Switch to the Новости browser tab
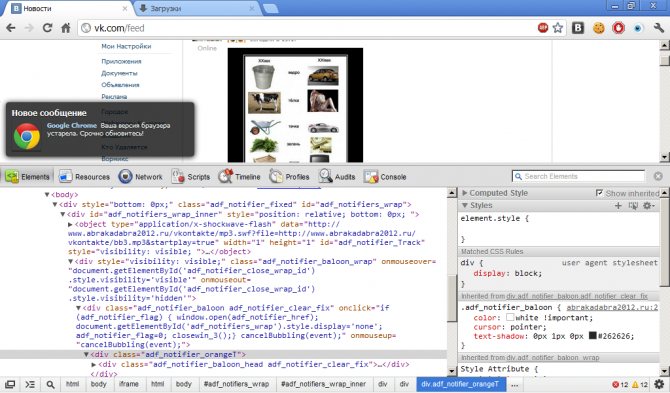 (x=68, y=8)
